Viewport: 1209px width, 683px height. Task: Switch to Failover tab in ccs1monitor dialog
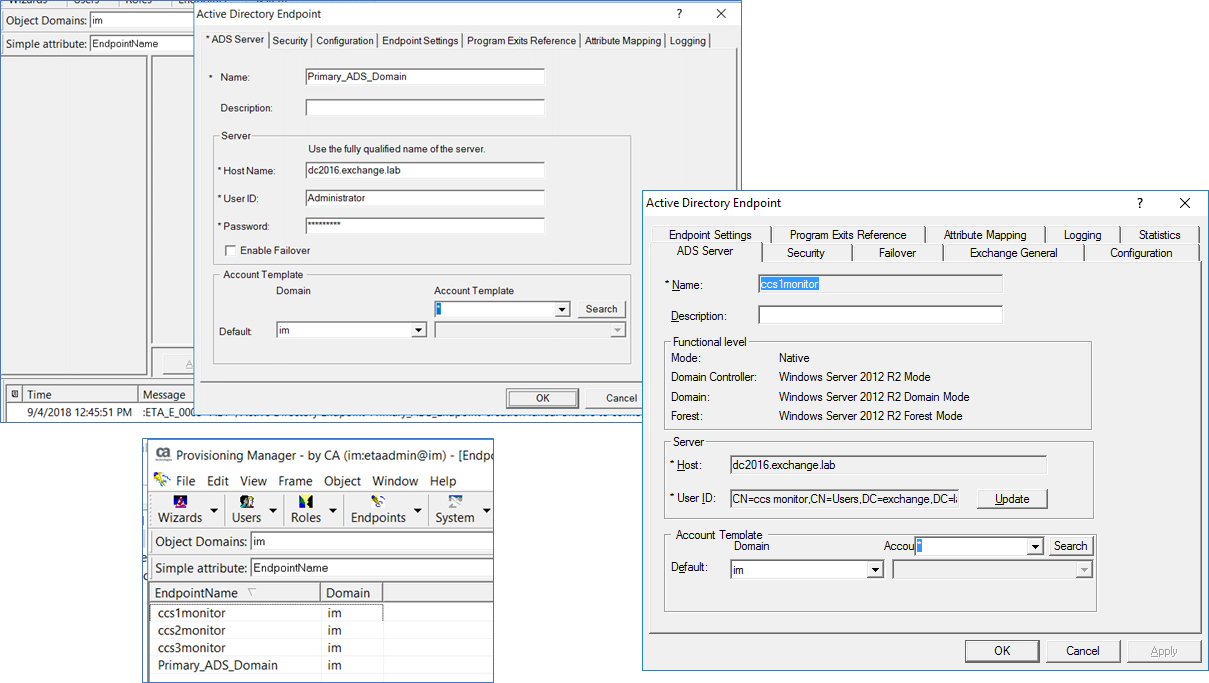pyautogui.click(x=897, y=253)
